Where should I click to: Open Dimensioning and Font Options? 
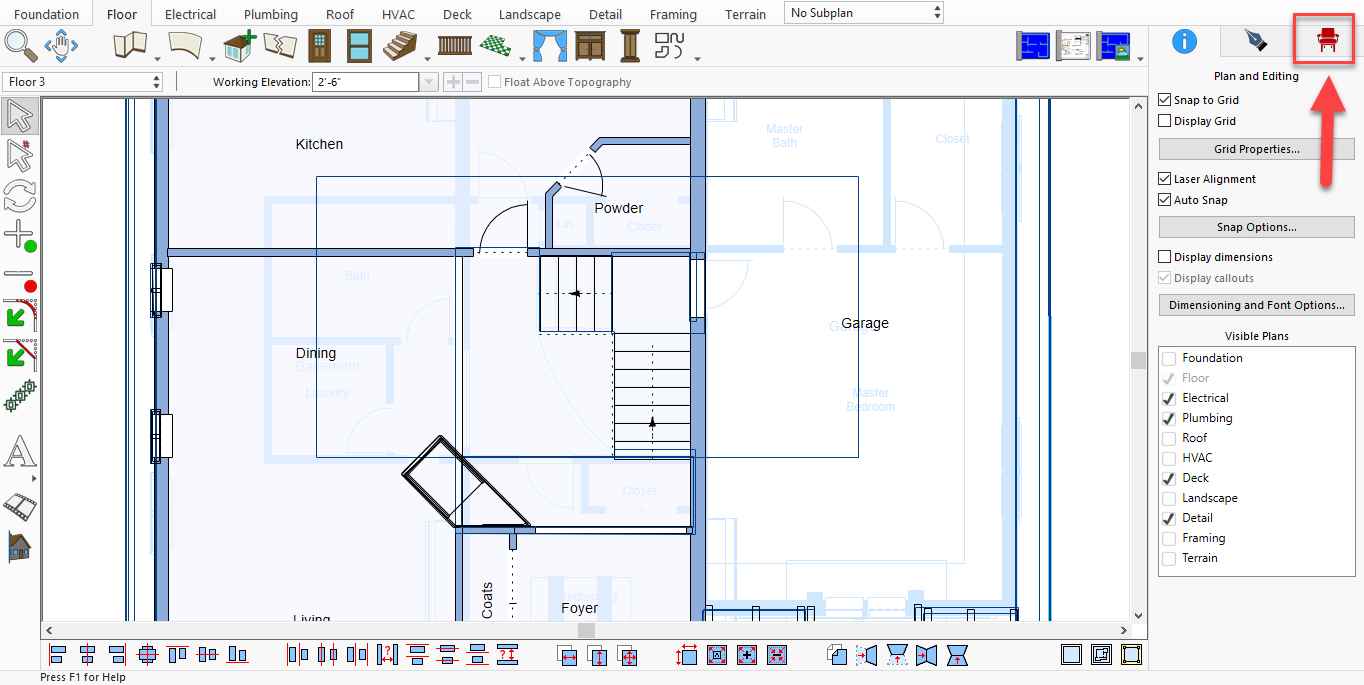1256,305
